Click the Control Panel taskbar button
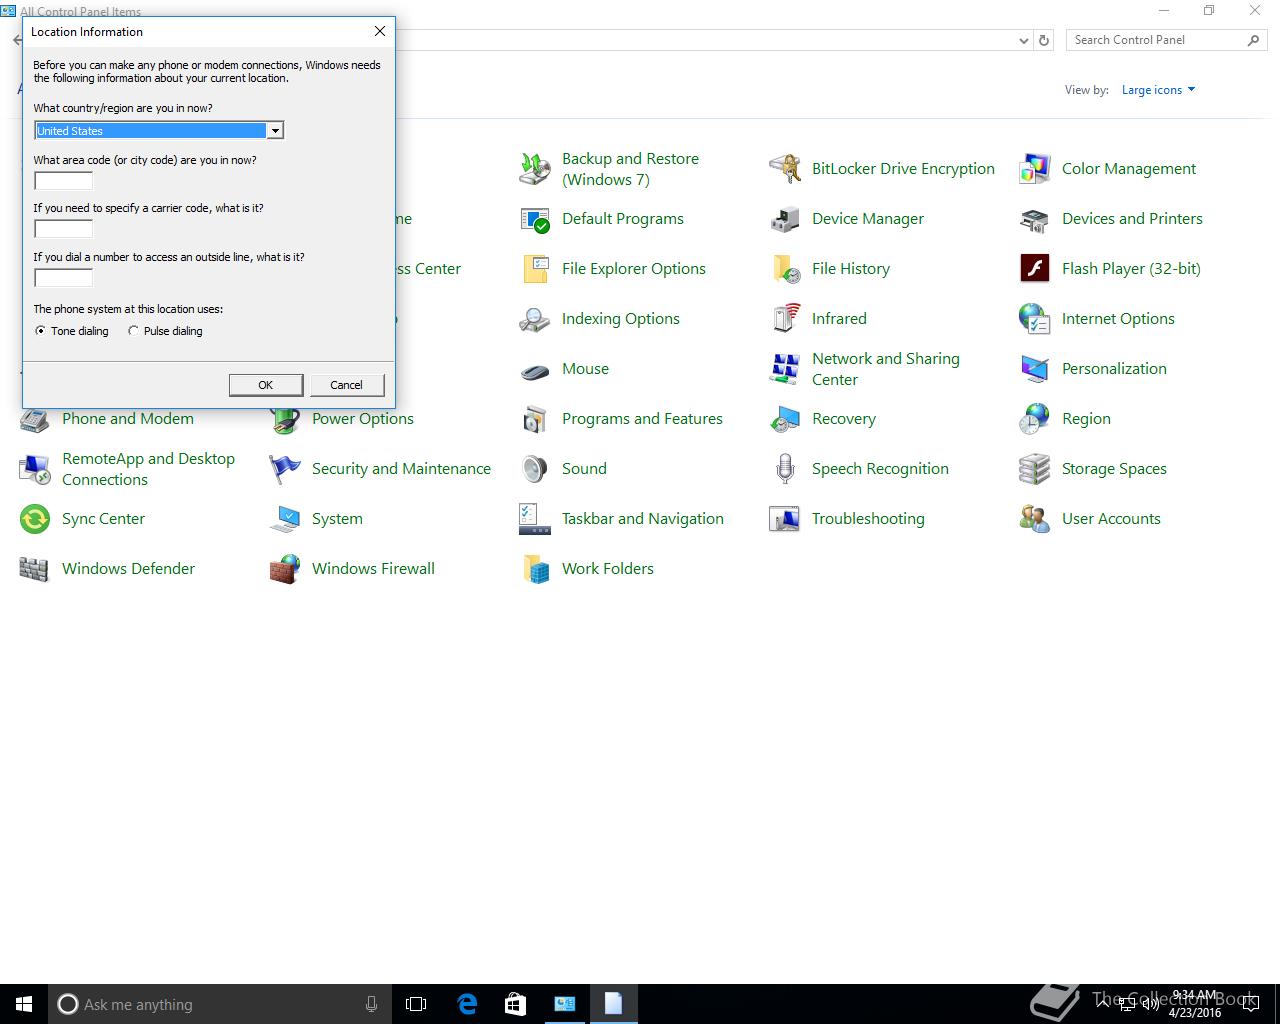The image size is (1280, 1024). (x=564, y=1004)
